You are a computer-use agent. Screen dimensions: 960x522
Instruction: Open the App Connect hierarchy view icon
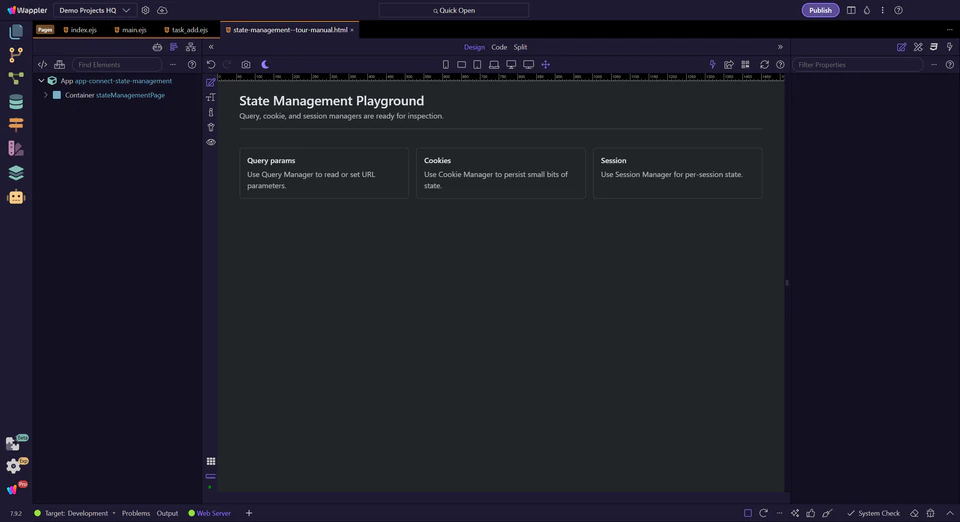coord(190,47)
